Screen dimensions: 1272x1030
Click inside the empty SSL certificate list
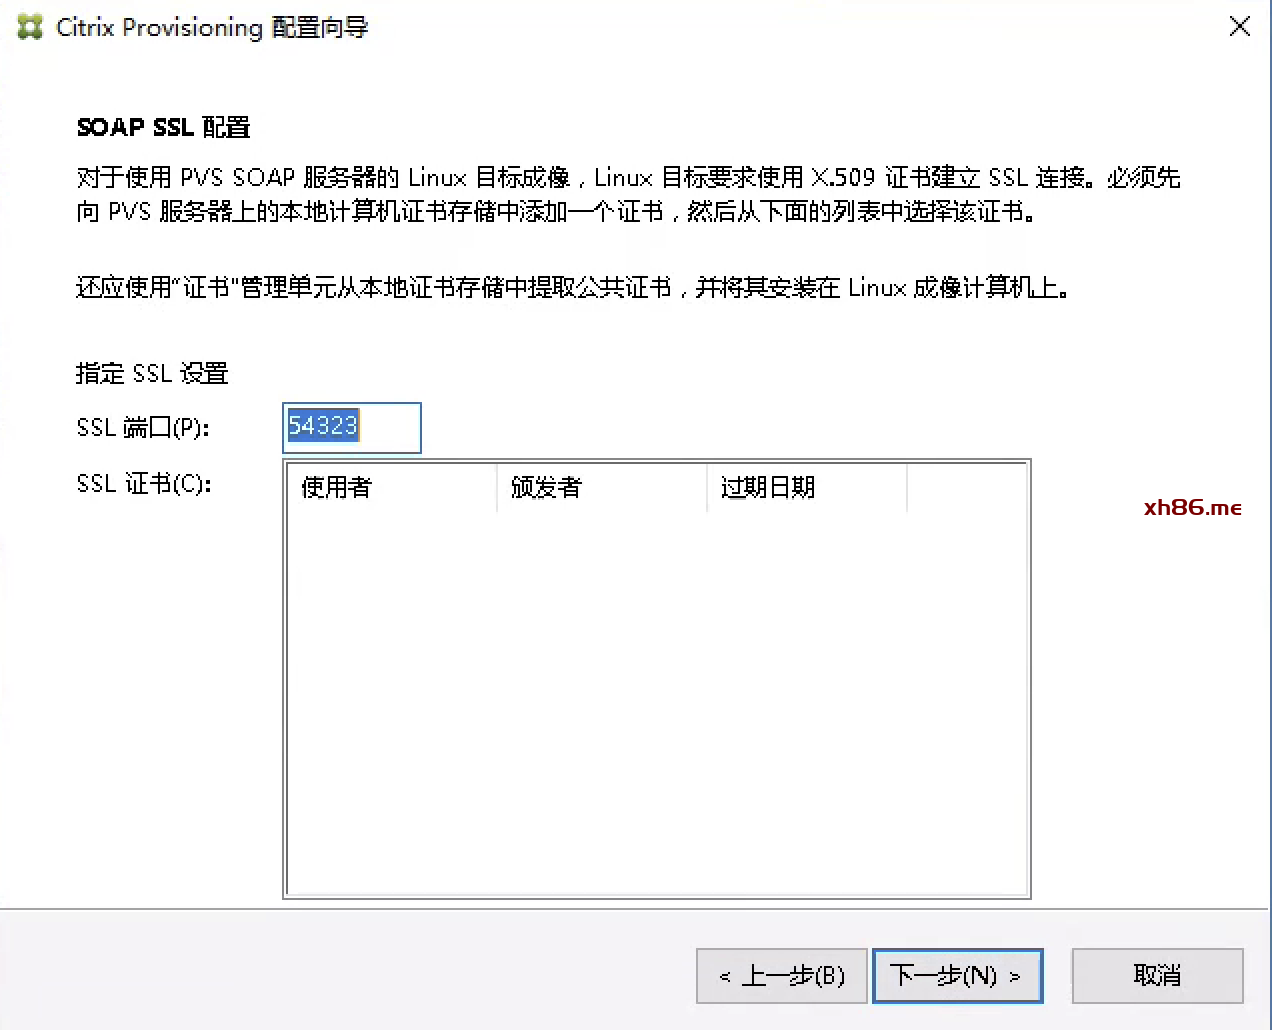click(x=656, y=700)
